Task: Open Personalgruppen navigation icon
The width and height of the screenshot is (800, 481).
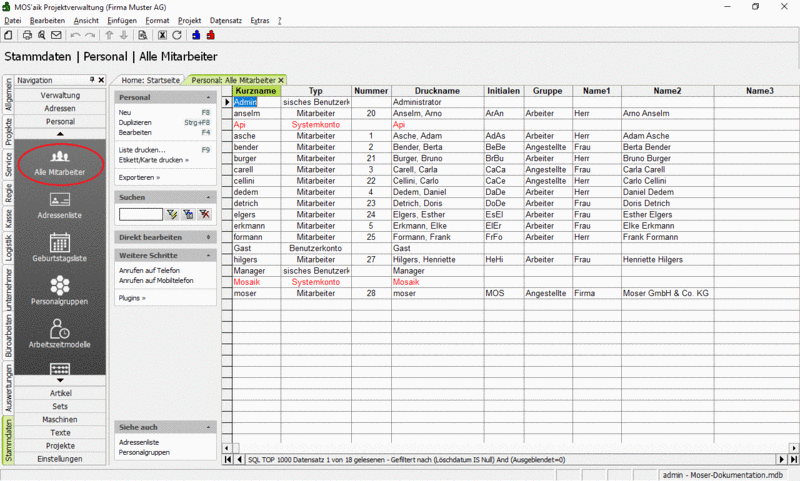Action: [60, 291]
